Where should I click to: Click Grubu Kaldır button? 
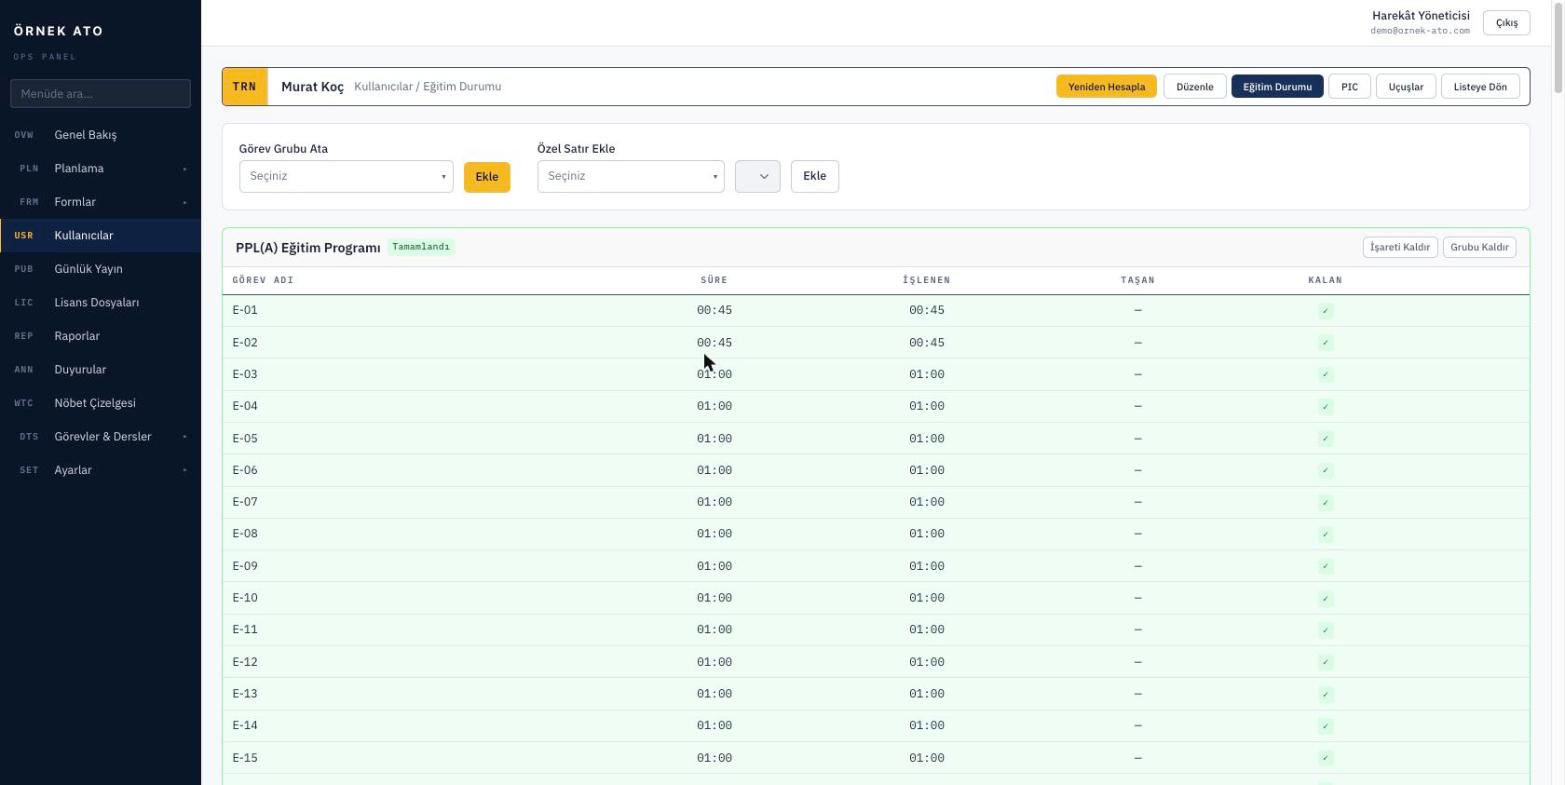(x=1479, y=247)
